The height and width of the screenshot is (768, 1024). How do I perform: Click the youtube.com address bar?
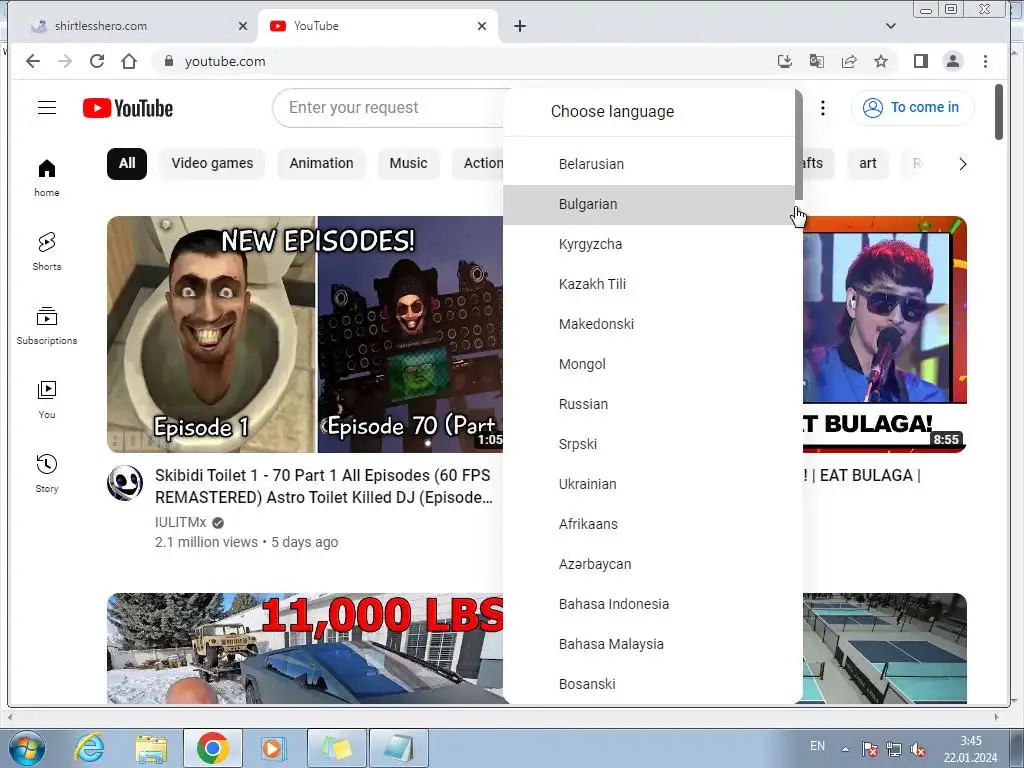coord(457,61)
